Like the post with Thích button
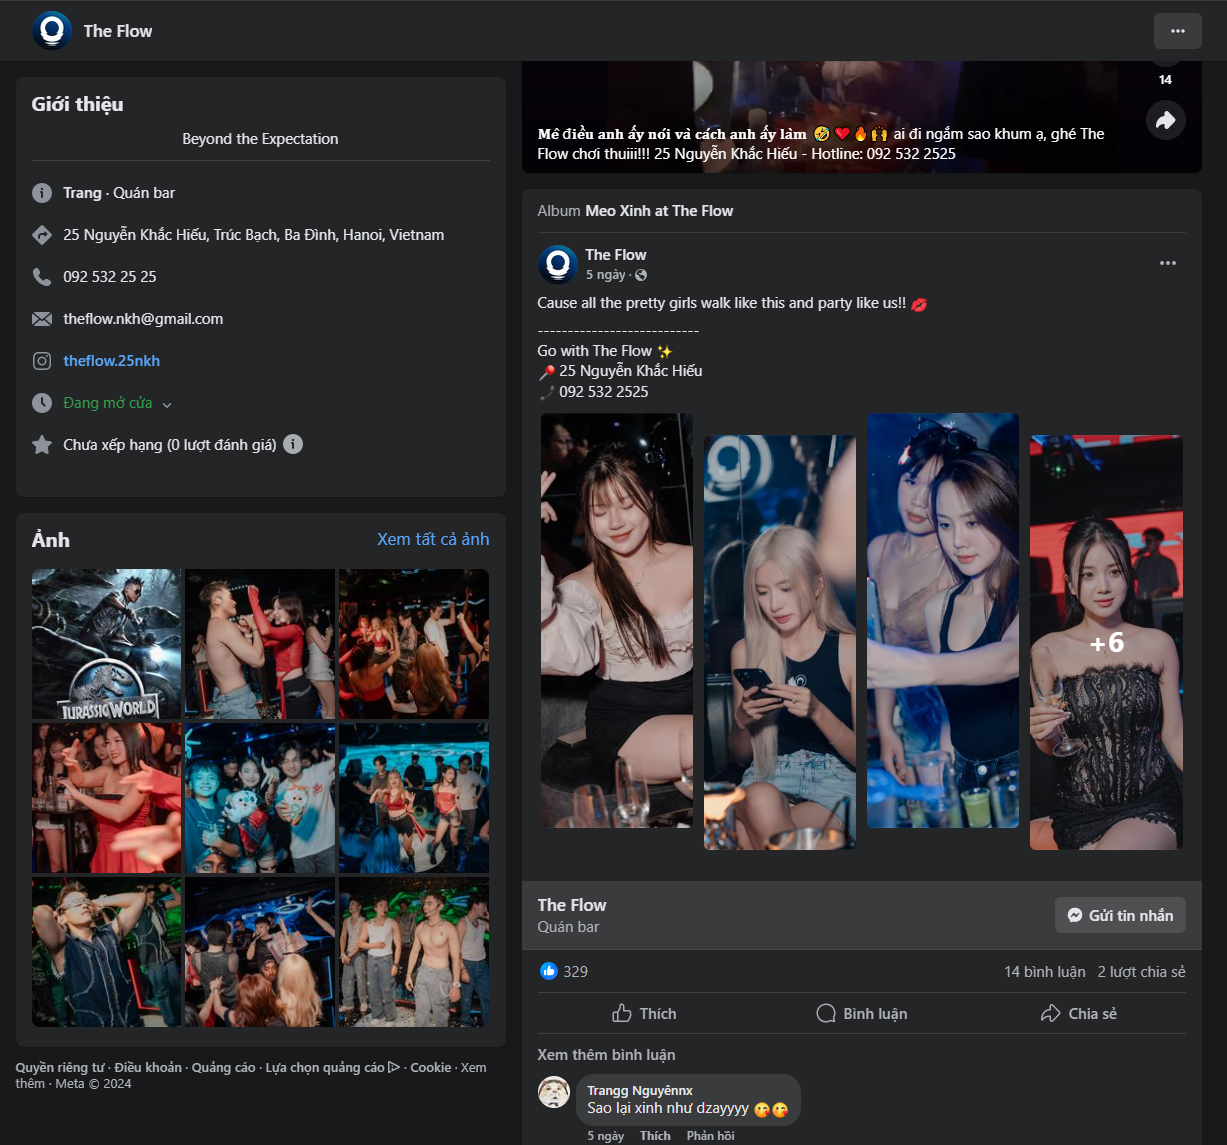1227x1145 pixels. coord(644,1013)
